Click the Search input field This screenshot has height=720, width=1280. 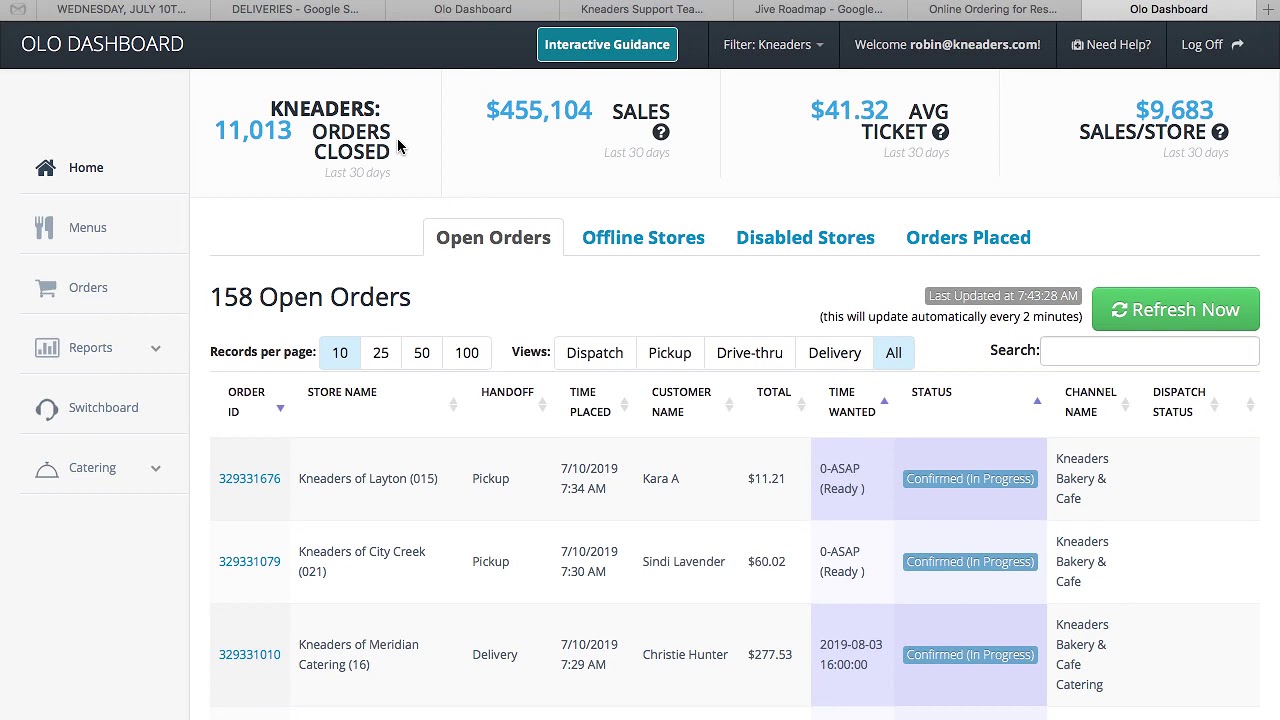point(1150,350)
